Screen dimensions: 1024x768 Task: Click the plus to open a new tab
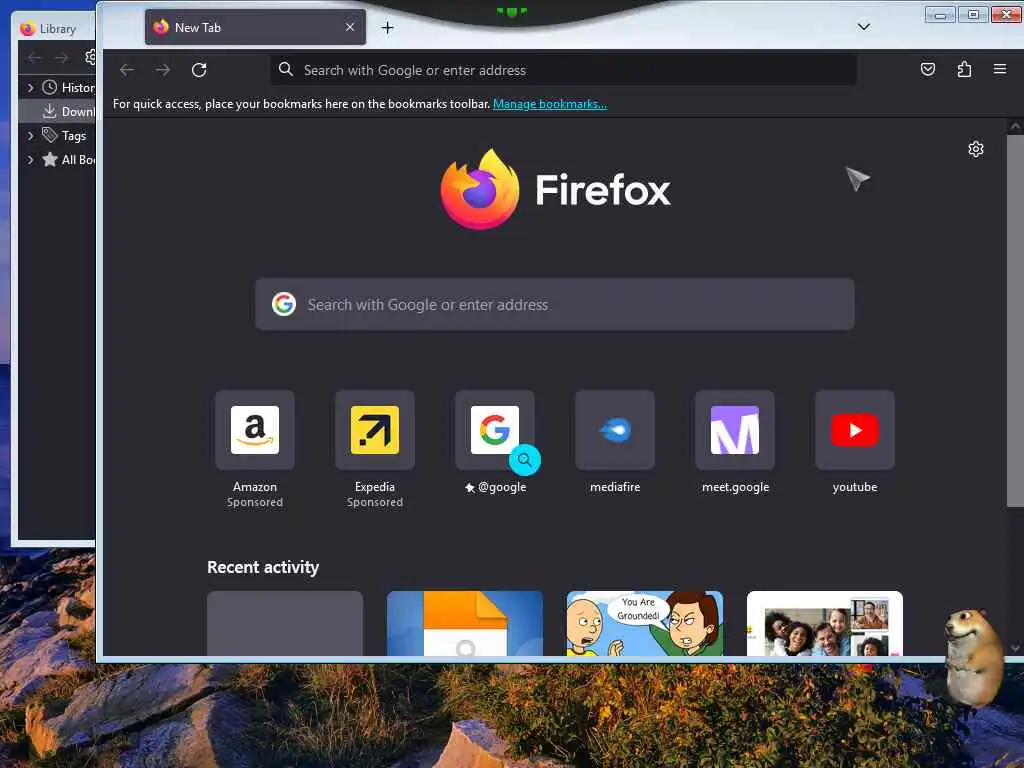387,27
